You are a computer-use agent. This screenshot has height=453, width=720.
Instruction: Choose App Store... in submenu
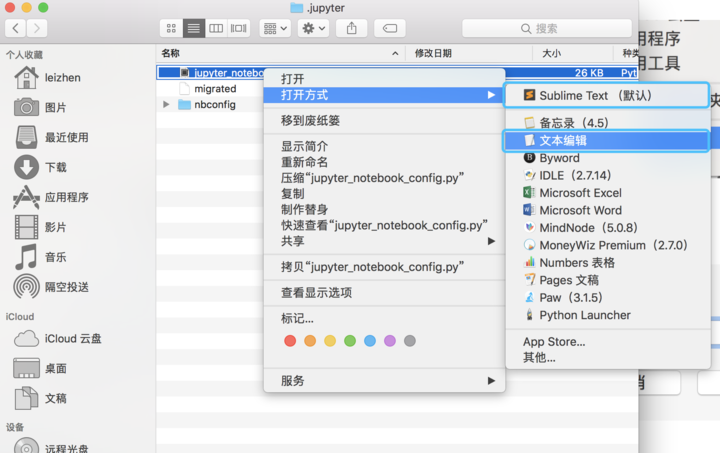tap(608, 341)
